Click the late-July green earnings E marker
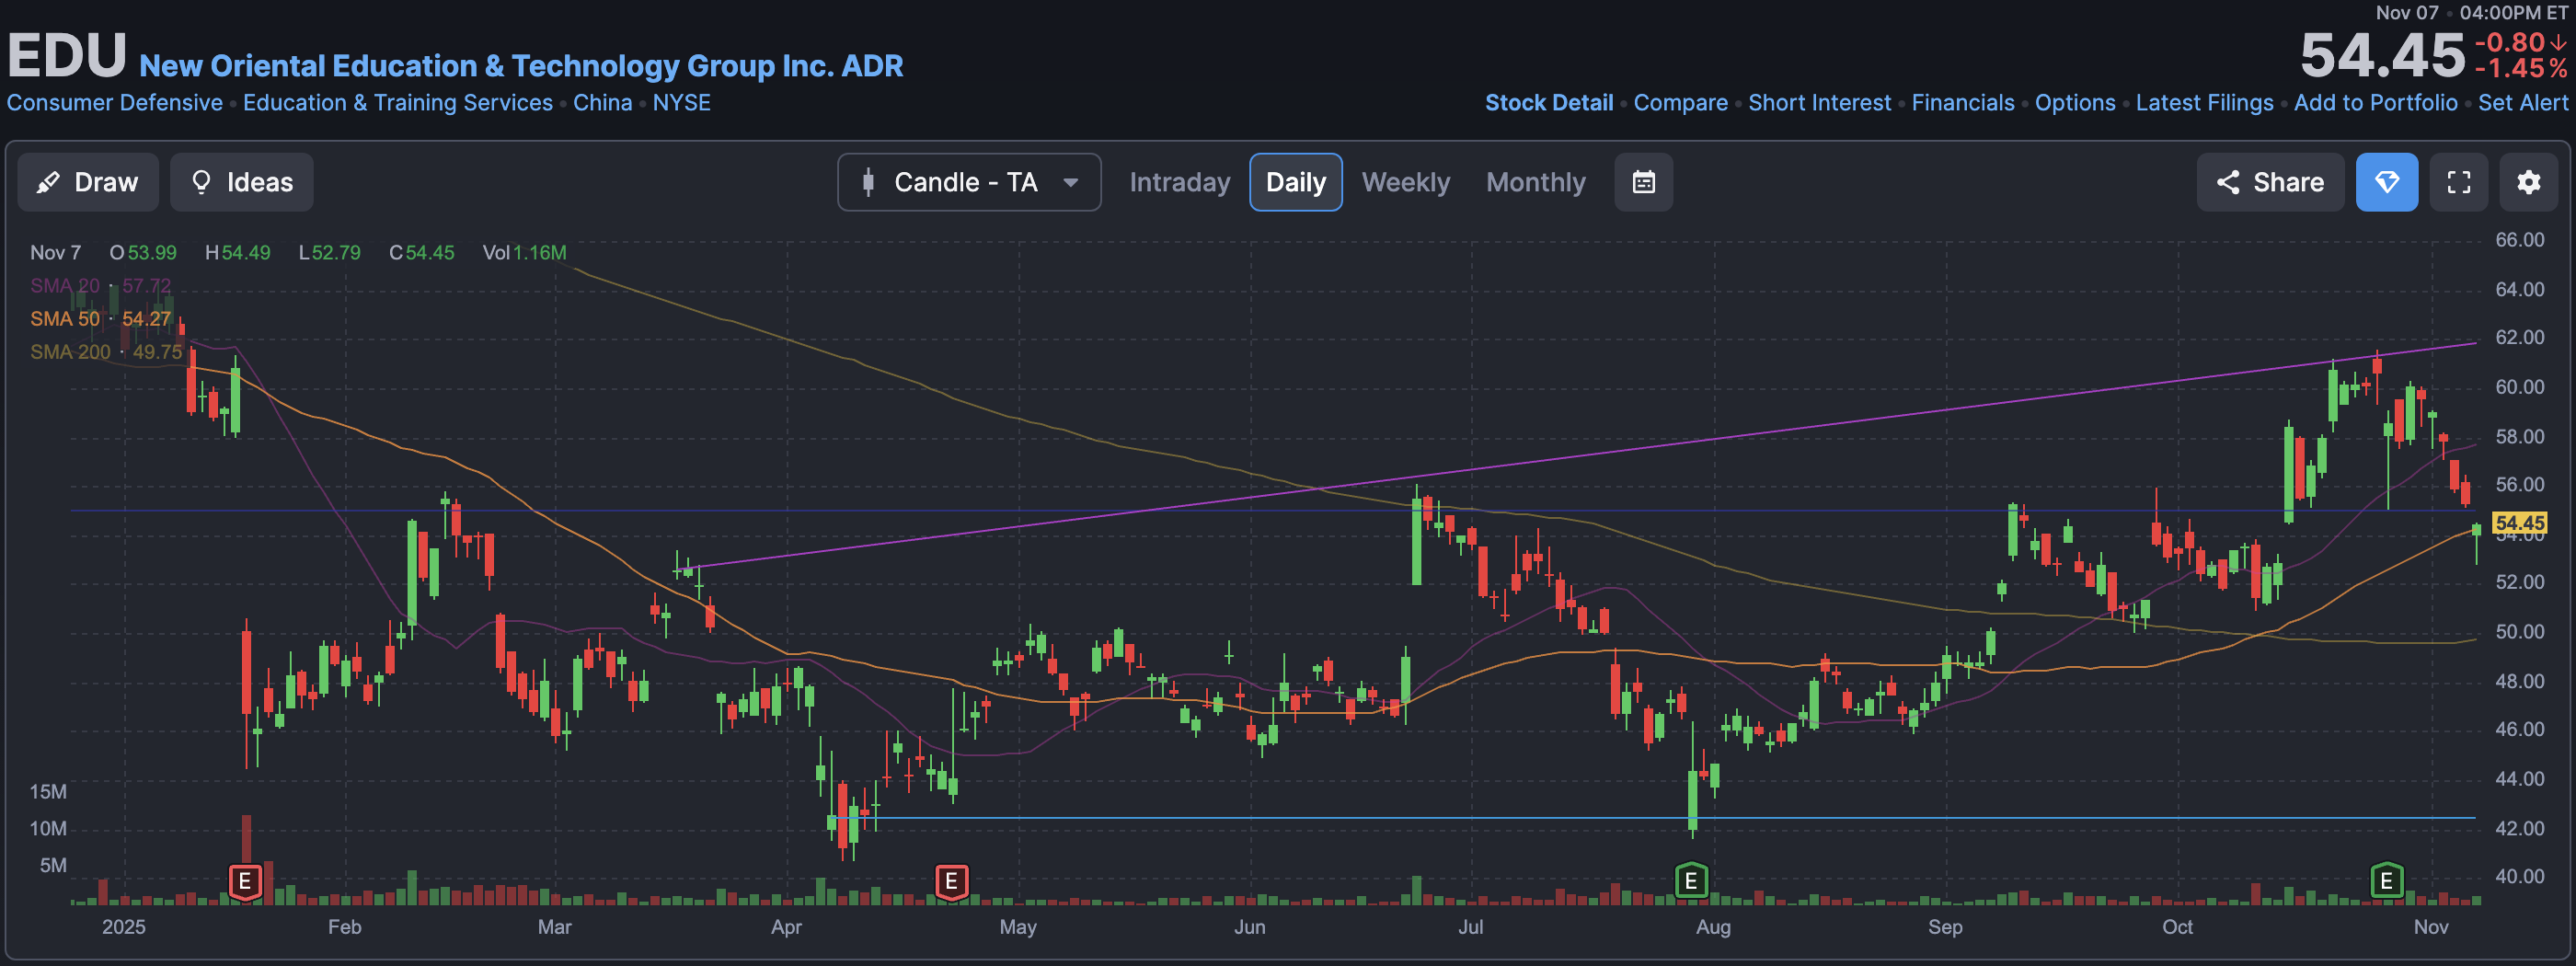2576x966 pixels. [1691, 881]
